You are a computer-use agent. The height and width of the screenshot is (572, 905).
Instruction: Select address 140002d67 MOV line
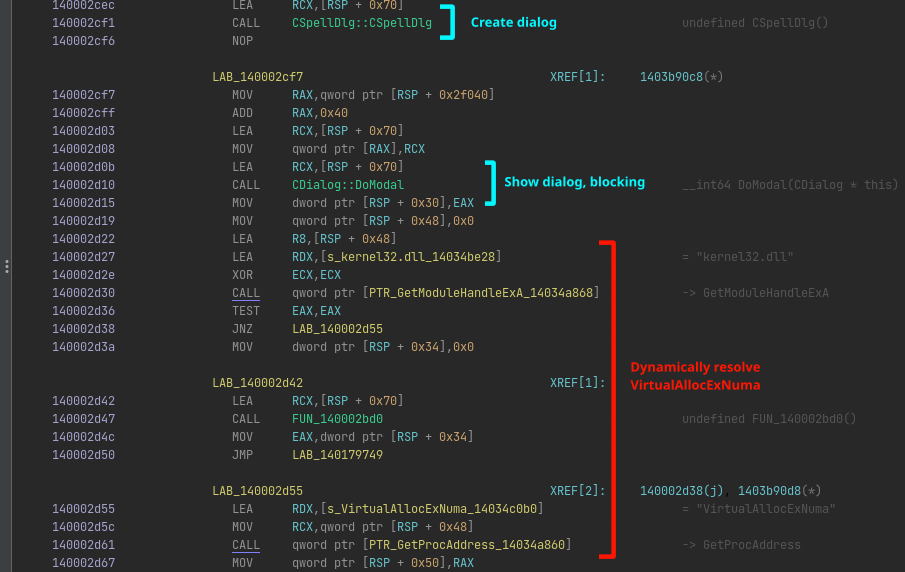pyautogui.click(x=84, y=563)
